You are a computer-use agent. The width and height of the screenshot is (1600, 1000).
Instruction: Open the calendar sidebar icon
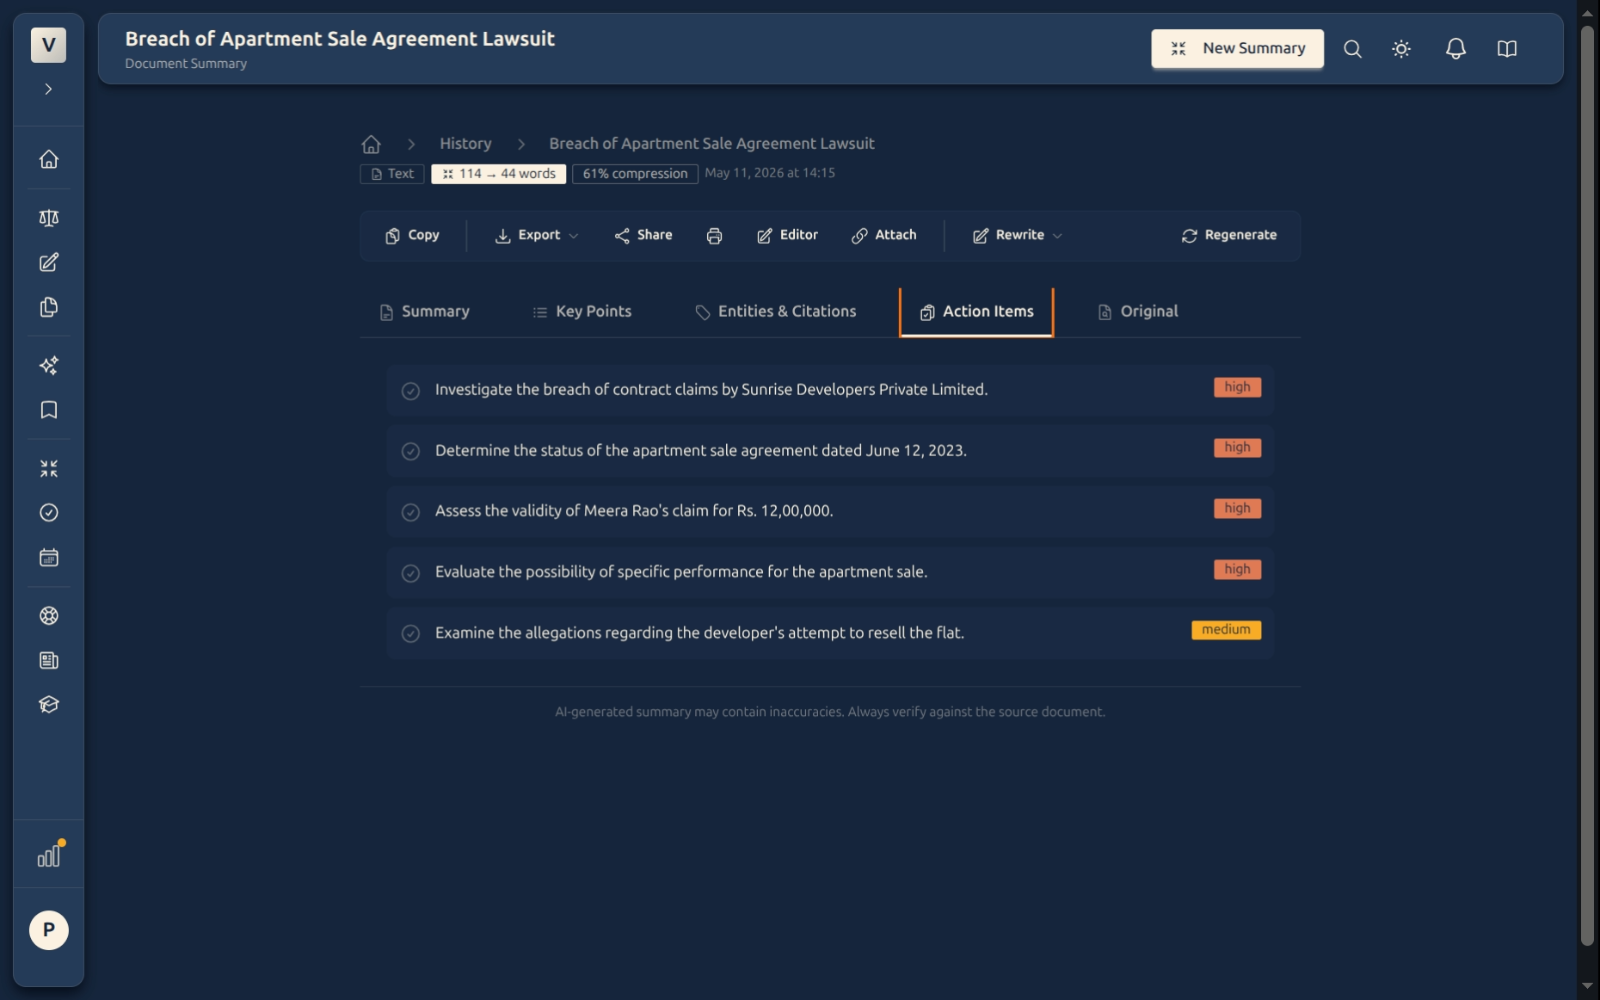[48, 557]
